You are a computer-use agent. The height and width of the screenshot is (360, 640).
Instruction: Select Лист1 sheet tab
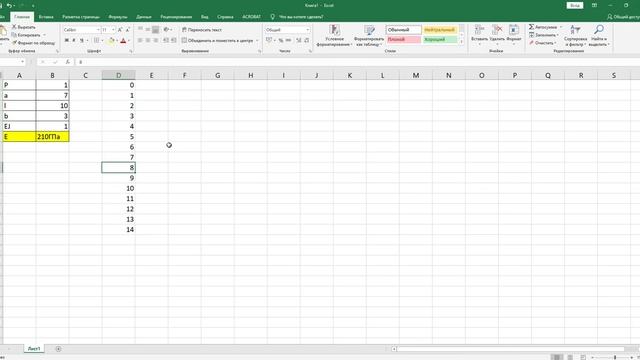34,349
